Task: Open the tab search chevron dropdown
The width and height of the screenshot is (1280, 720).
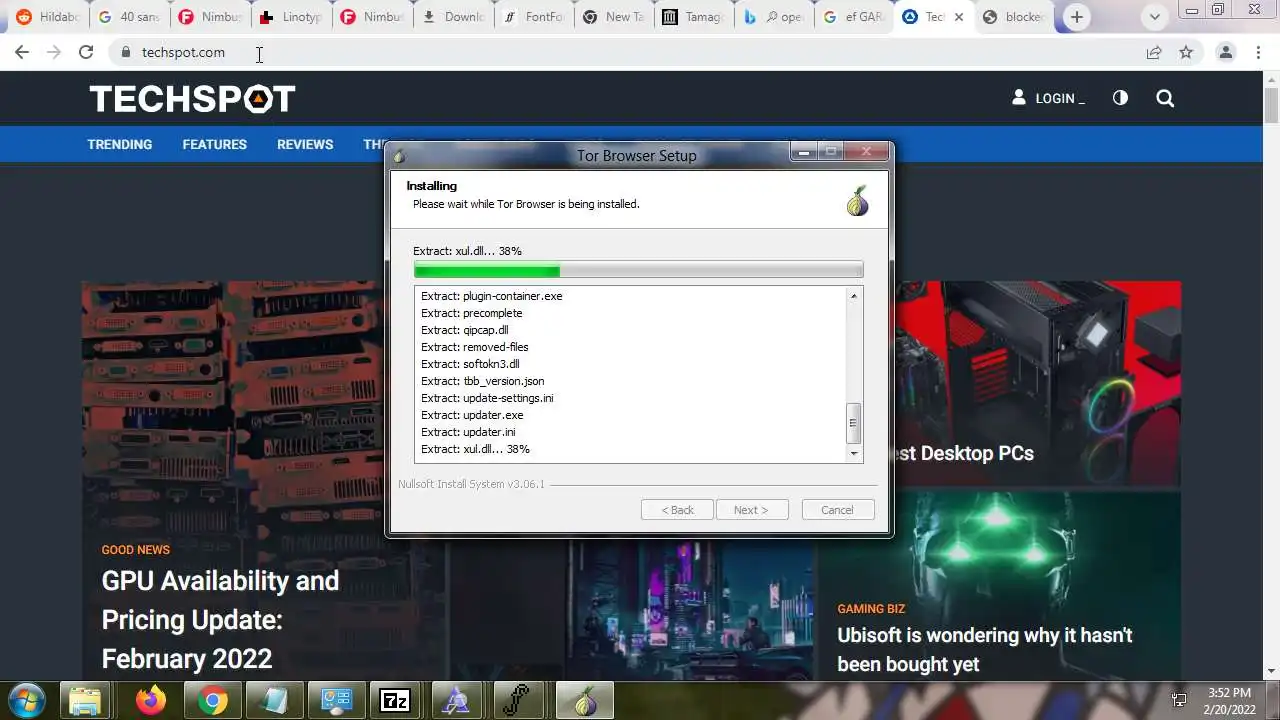Action: coord(1155,17)
